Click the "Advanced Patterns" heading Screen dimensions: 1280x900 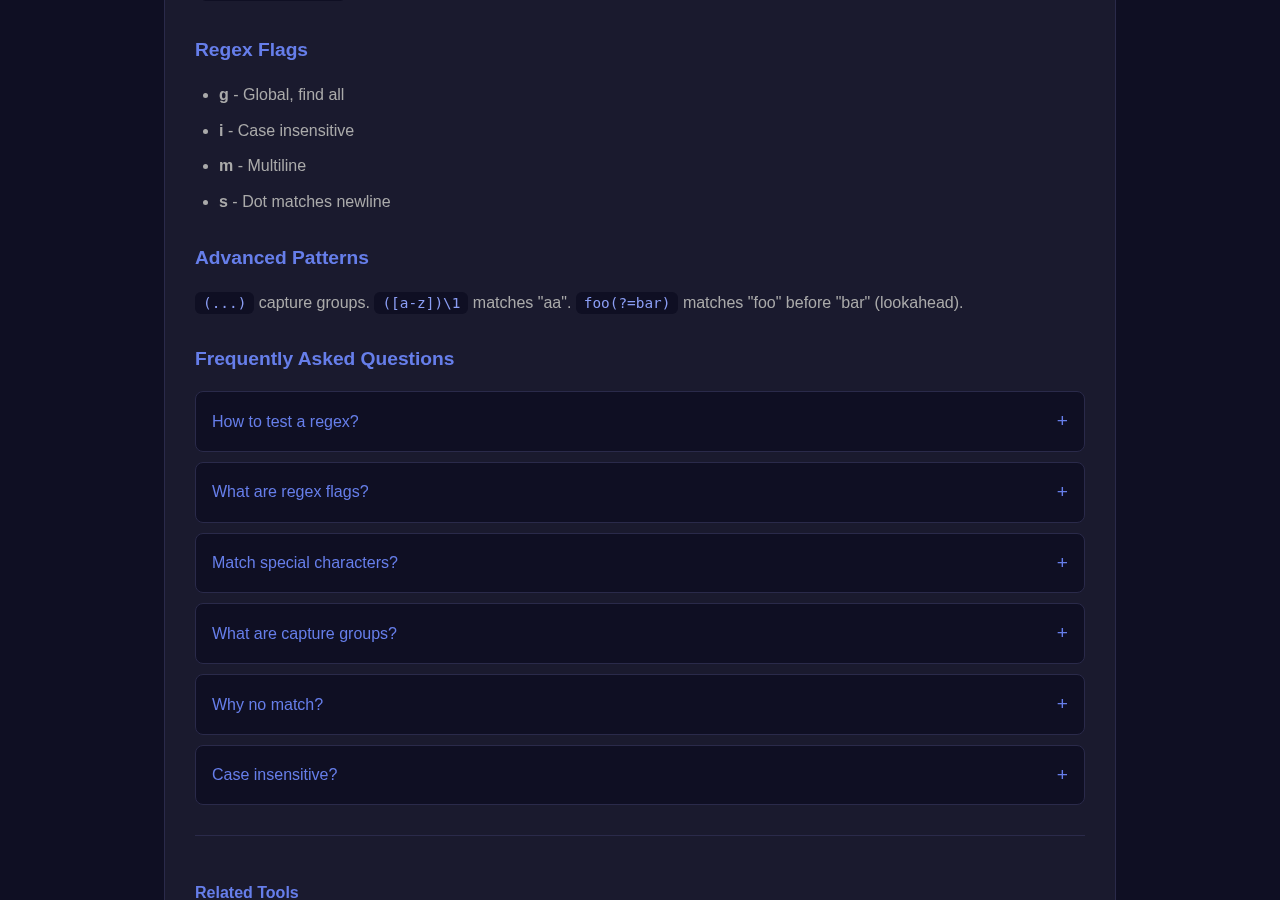click(282, 258)
